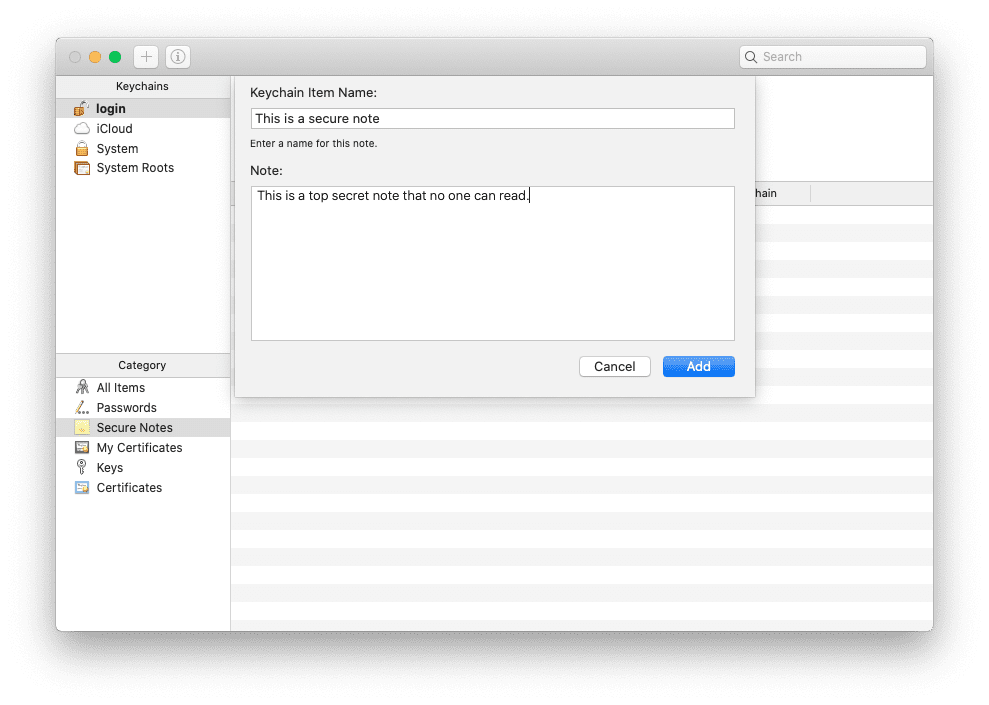Select the Passwords category
This screenshot has width=989, height=705.
(126, 408)
